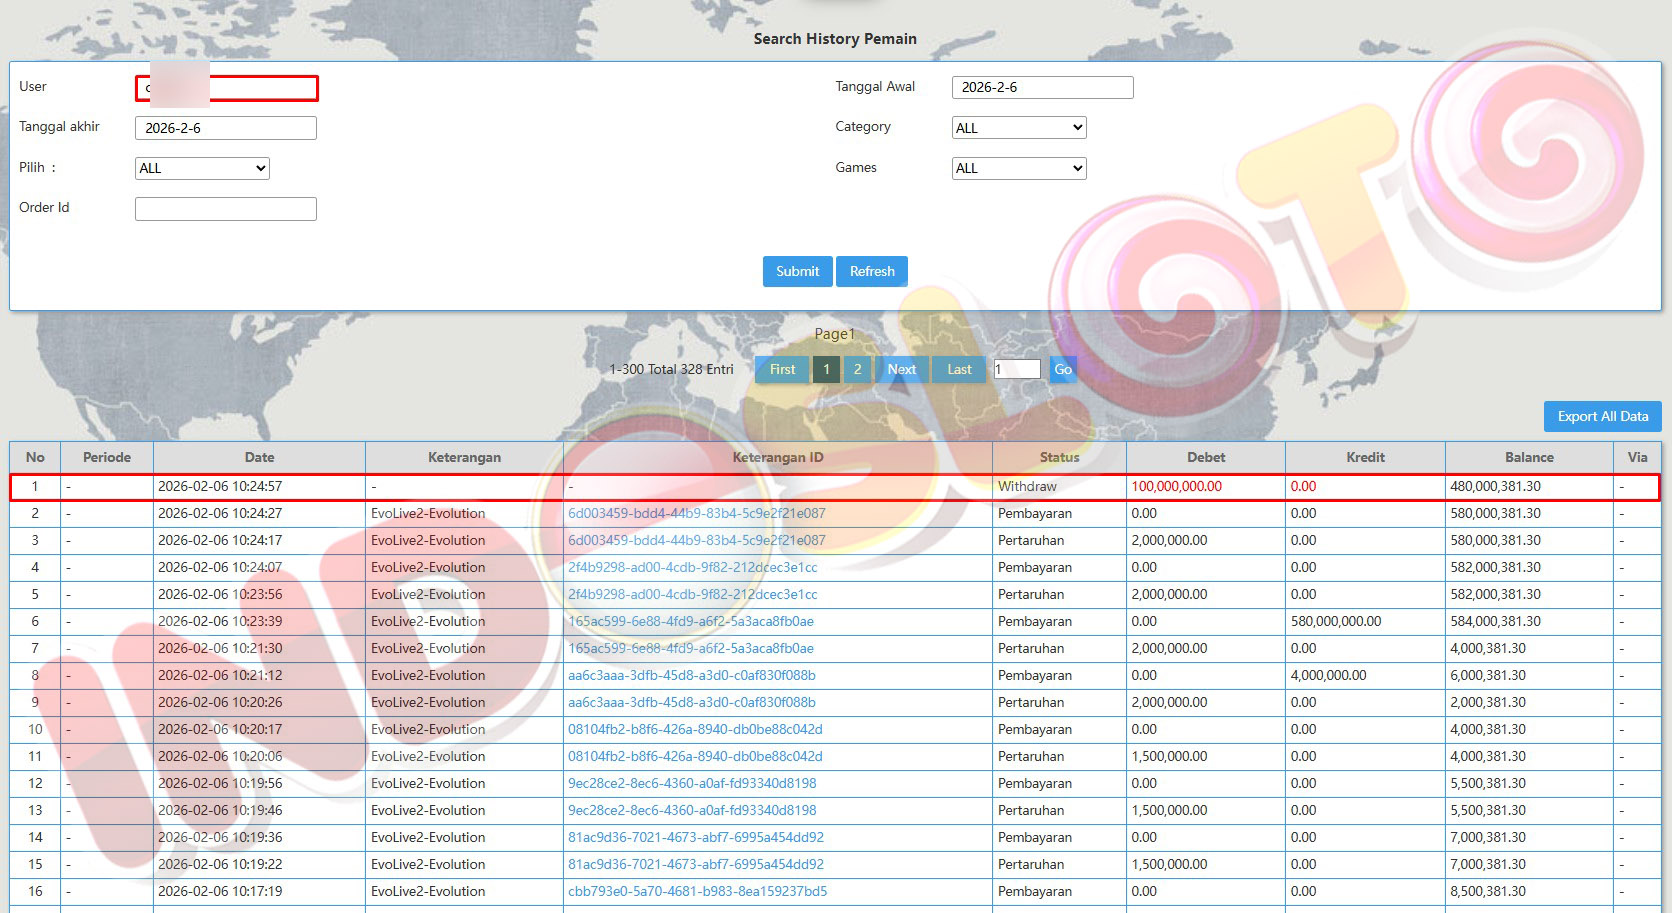Focus the page number input box
Image resolution: width=1672 pixels, height=913 pixels.
pos(1017,369)
